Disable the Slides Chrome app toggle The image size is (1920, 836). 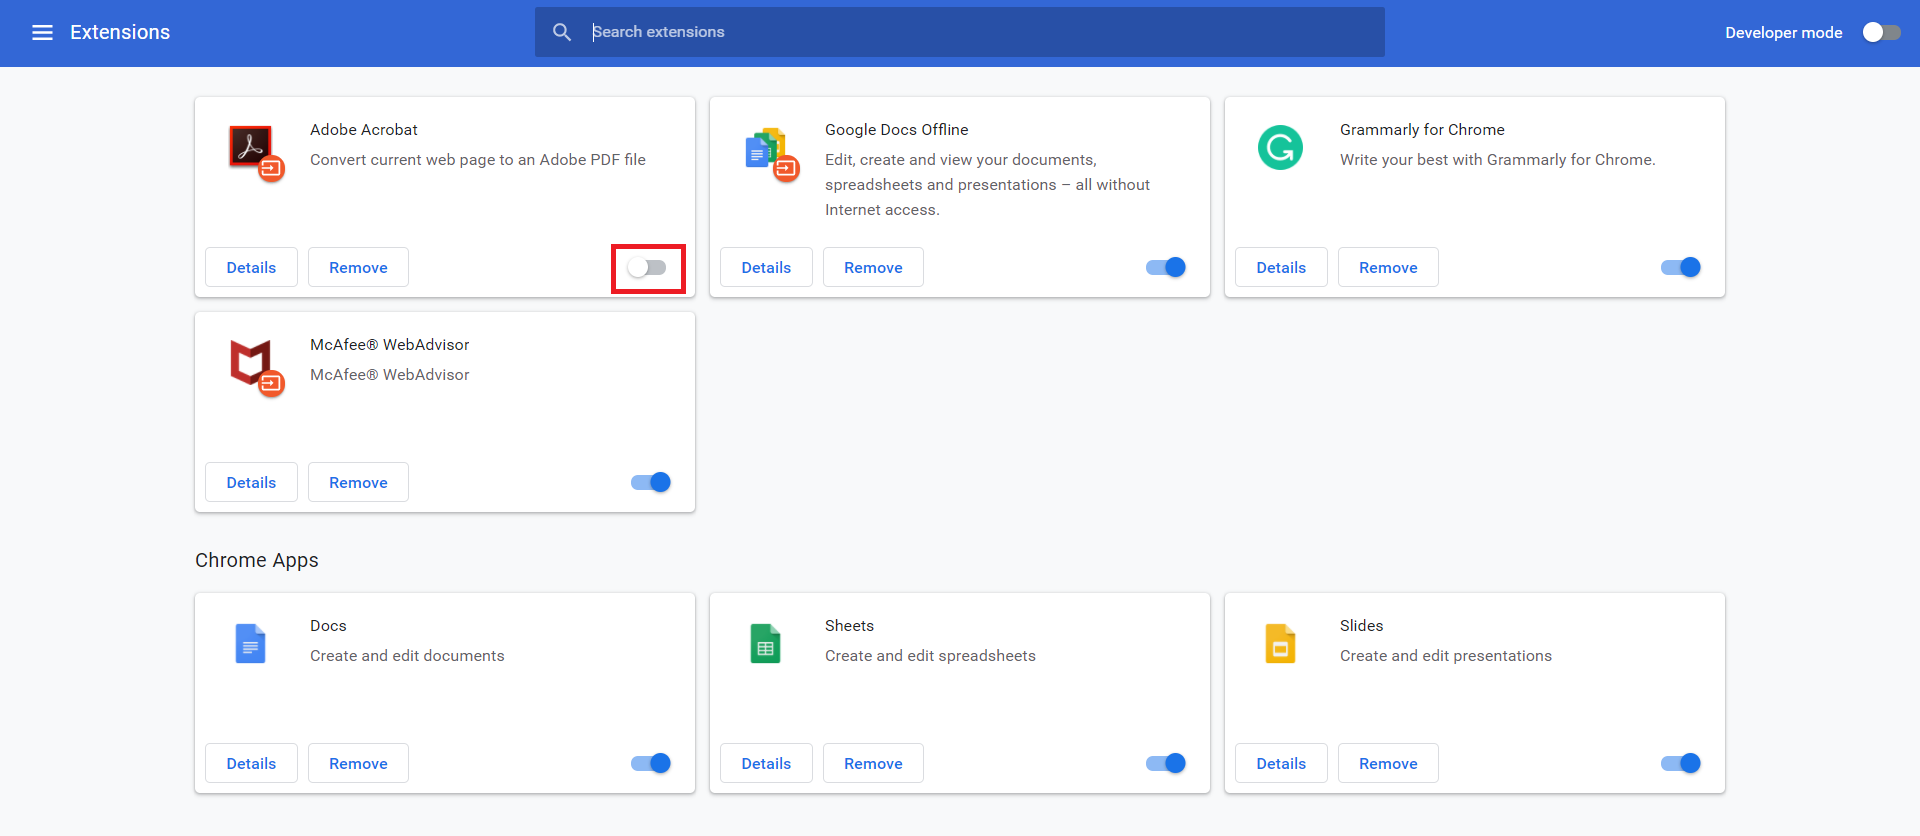coord(1680,763)
